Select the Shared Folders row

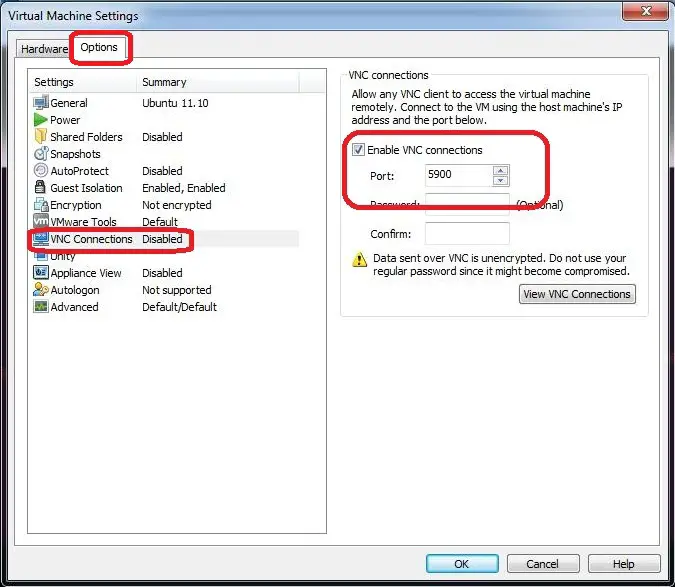165,137
